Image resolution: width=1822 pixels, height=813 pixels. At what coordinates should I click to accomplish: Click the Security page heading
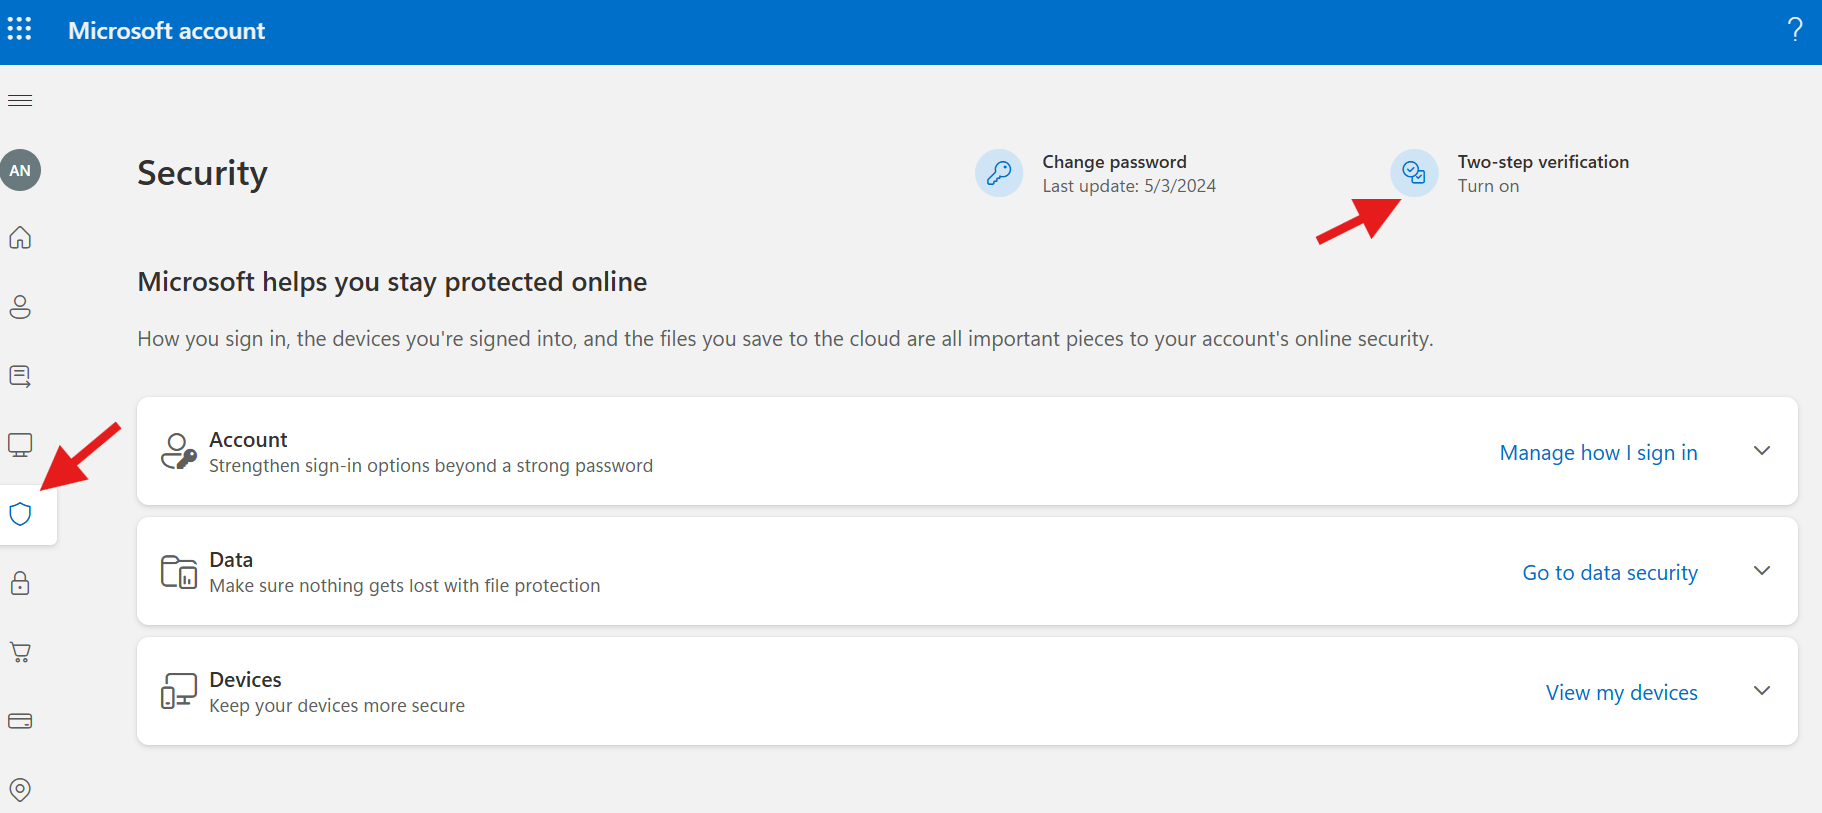click(202, 173)
